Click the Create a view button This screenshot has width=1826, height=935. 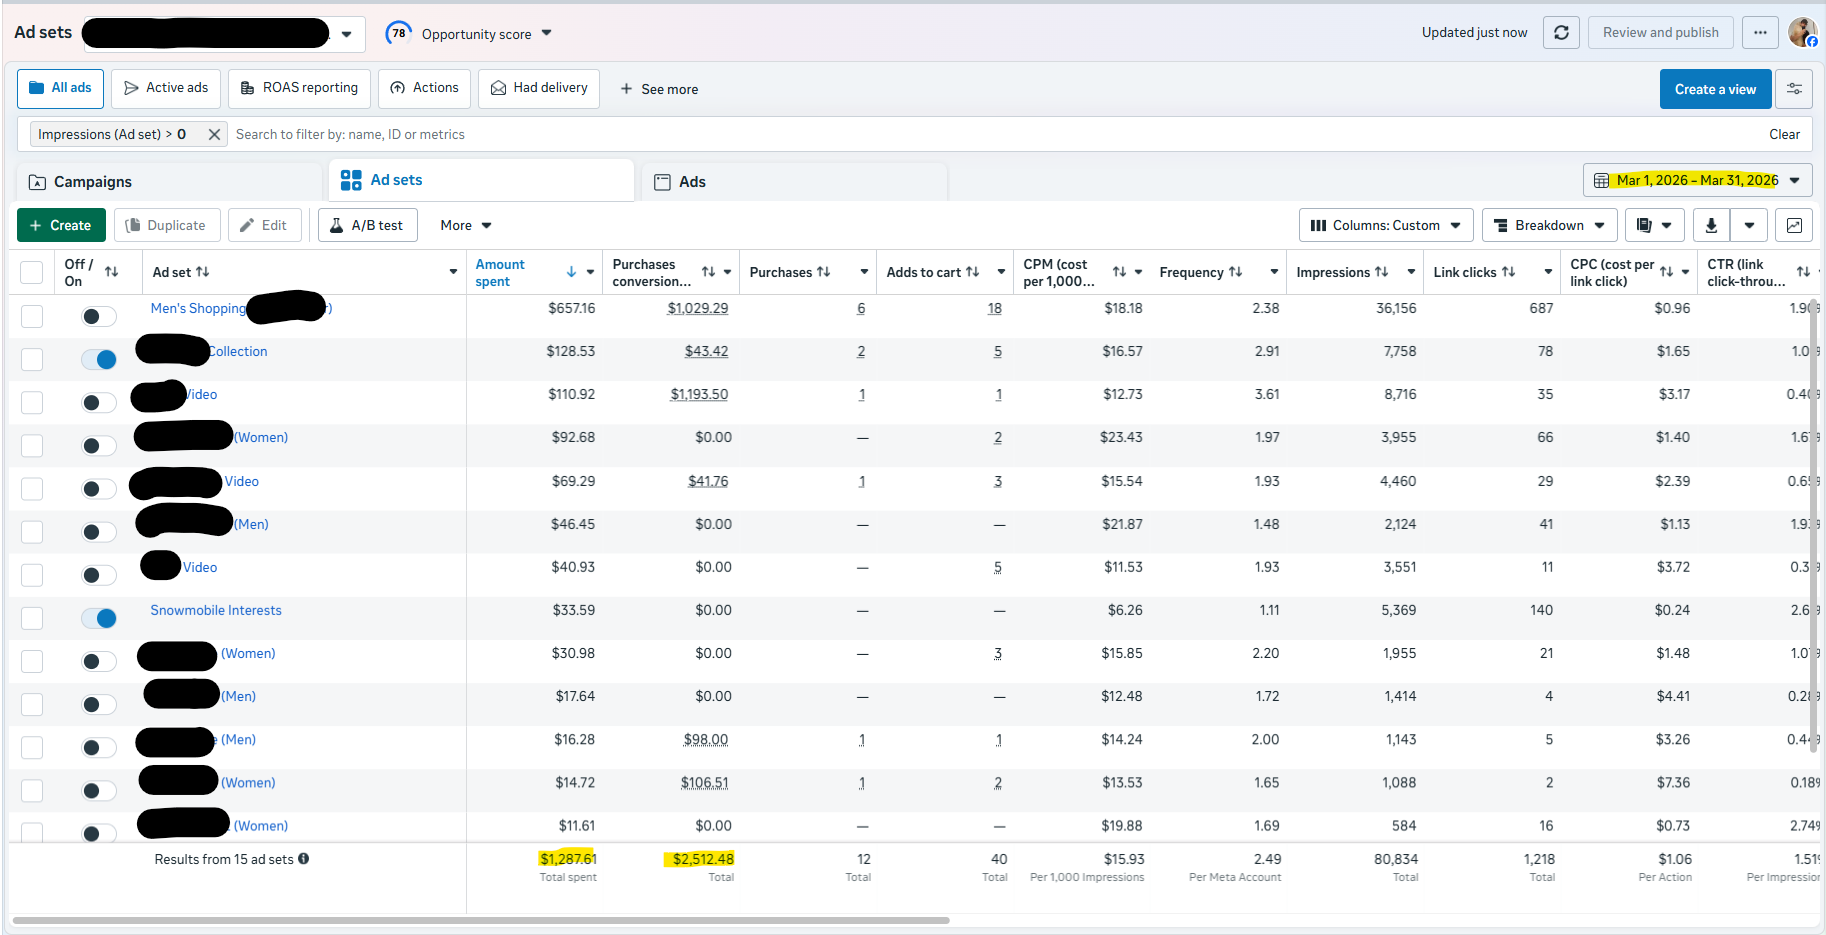click(x=1715, y=89)
